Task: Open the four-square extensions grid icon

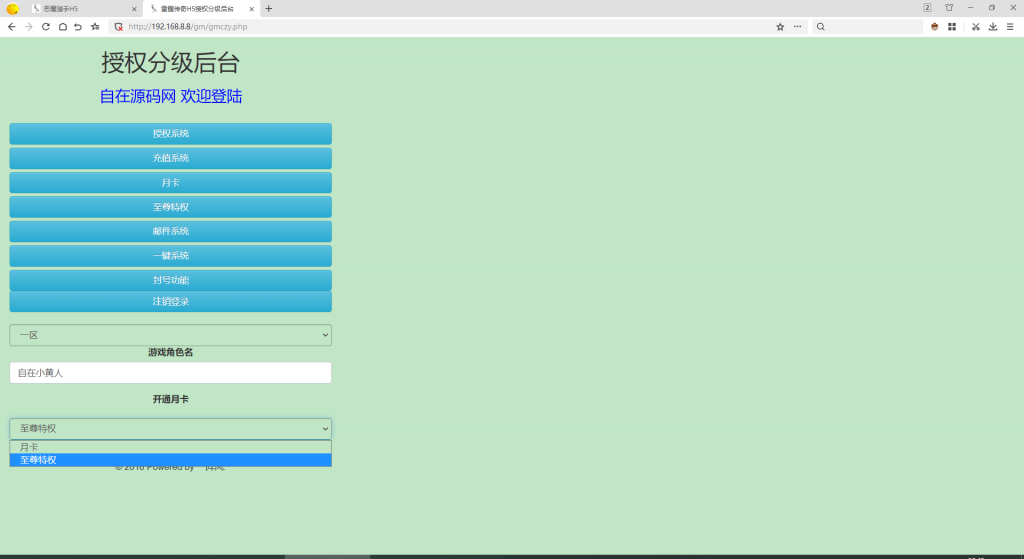Action: click(x=952, y=27)
